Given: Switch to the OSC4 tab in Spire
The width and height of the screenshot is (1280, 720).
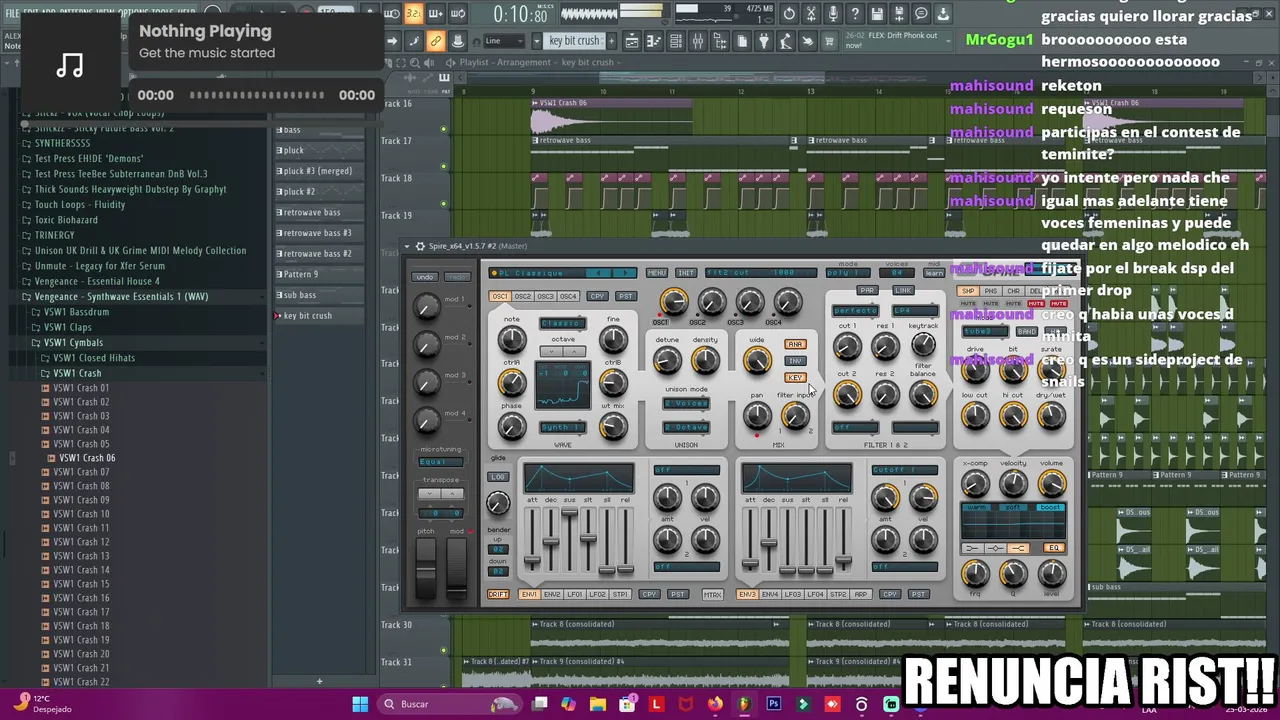Looking at the screenshot, I should click(568, 296).
